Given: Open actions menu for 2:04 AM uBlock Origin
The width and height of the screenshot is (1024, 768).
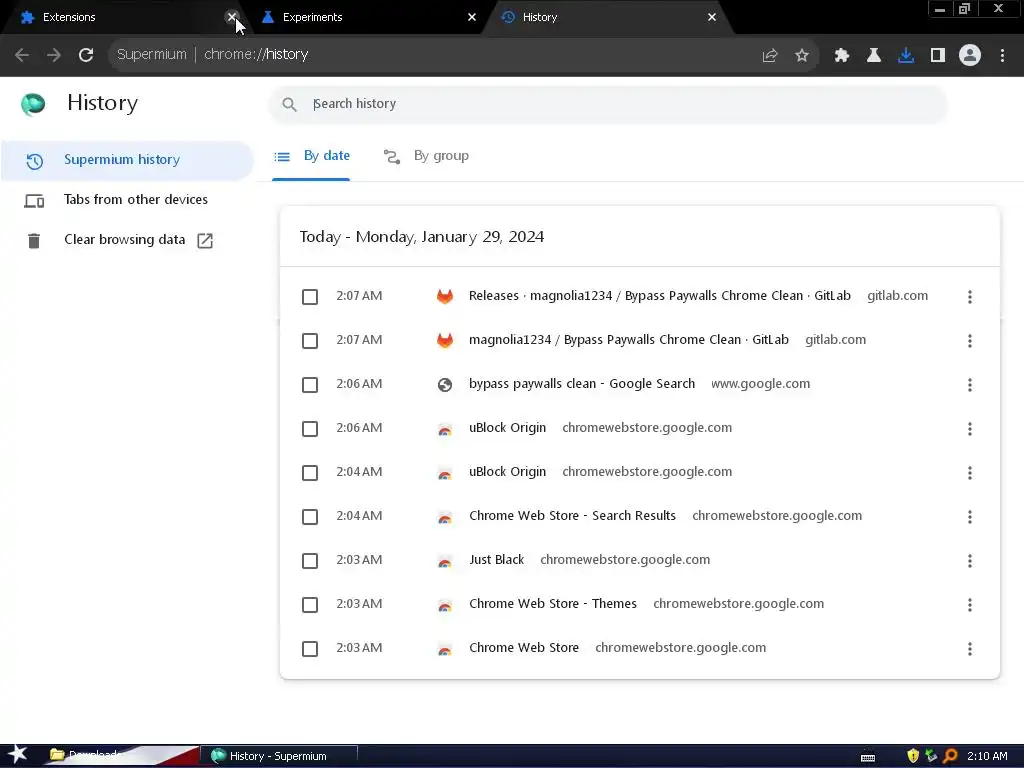Looking at the screenshot, I should [x=970, y=473].
